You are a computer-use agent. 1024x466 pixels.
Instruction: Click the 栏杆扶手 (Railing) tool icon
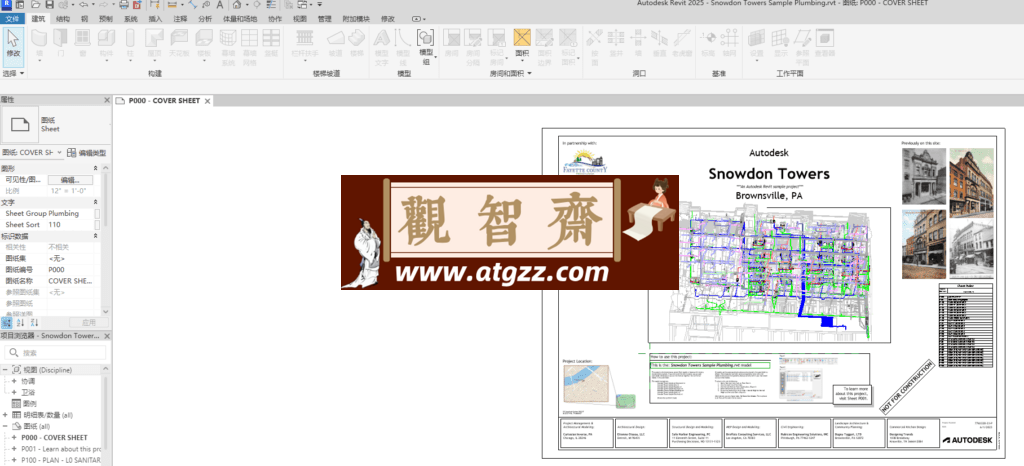(304, 38)
